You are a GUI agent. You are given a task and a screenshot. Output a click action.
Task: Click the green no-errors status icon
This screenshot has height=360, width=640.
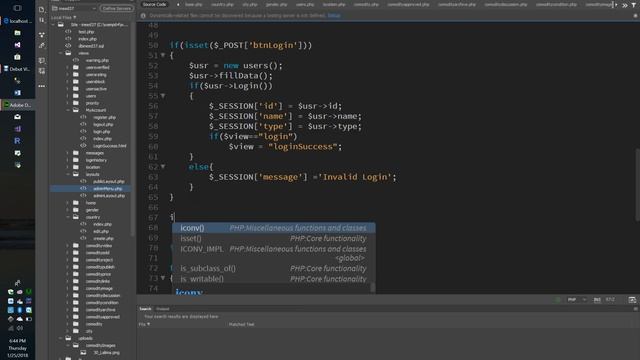558,300
